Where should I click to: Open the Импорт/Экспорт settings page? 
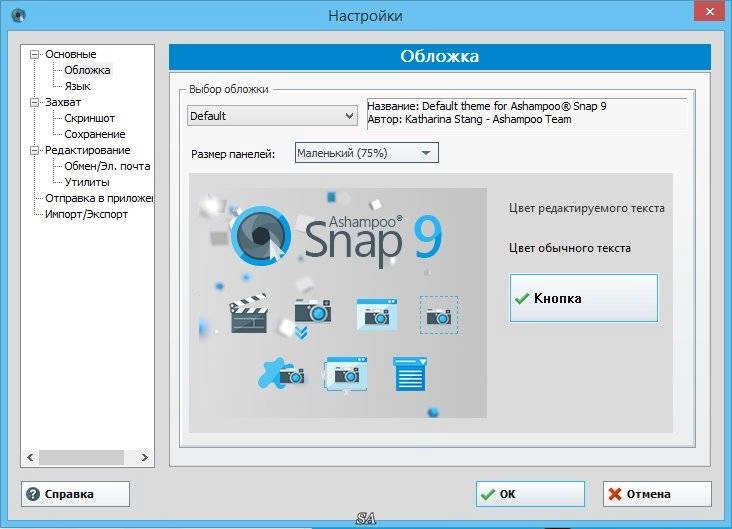pos(86,214)
